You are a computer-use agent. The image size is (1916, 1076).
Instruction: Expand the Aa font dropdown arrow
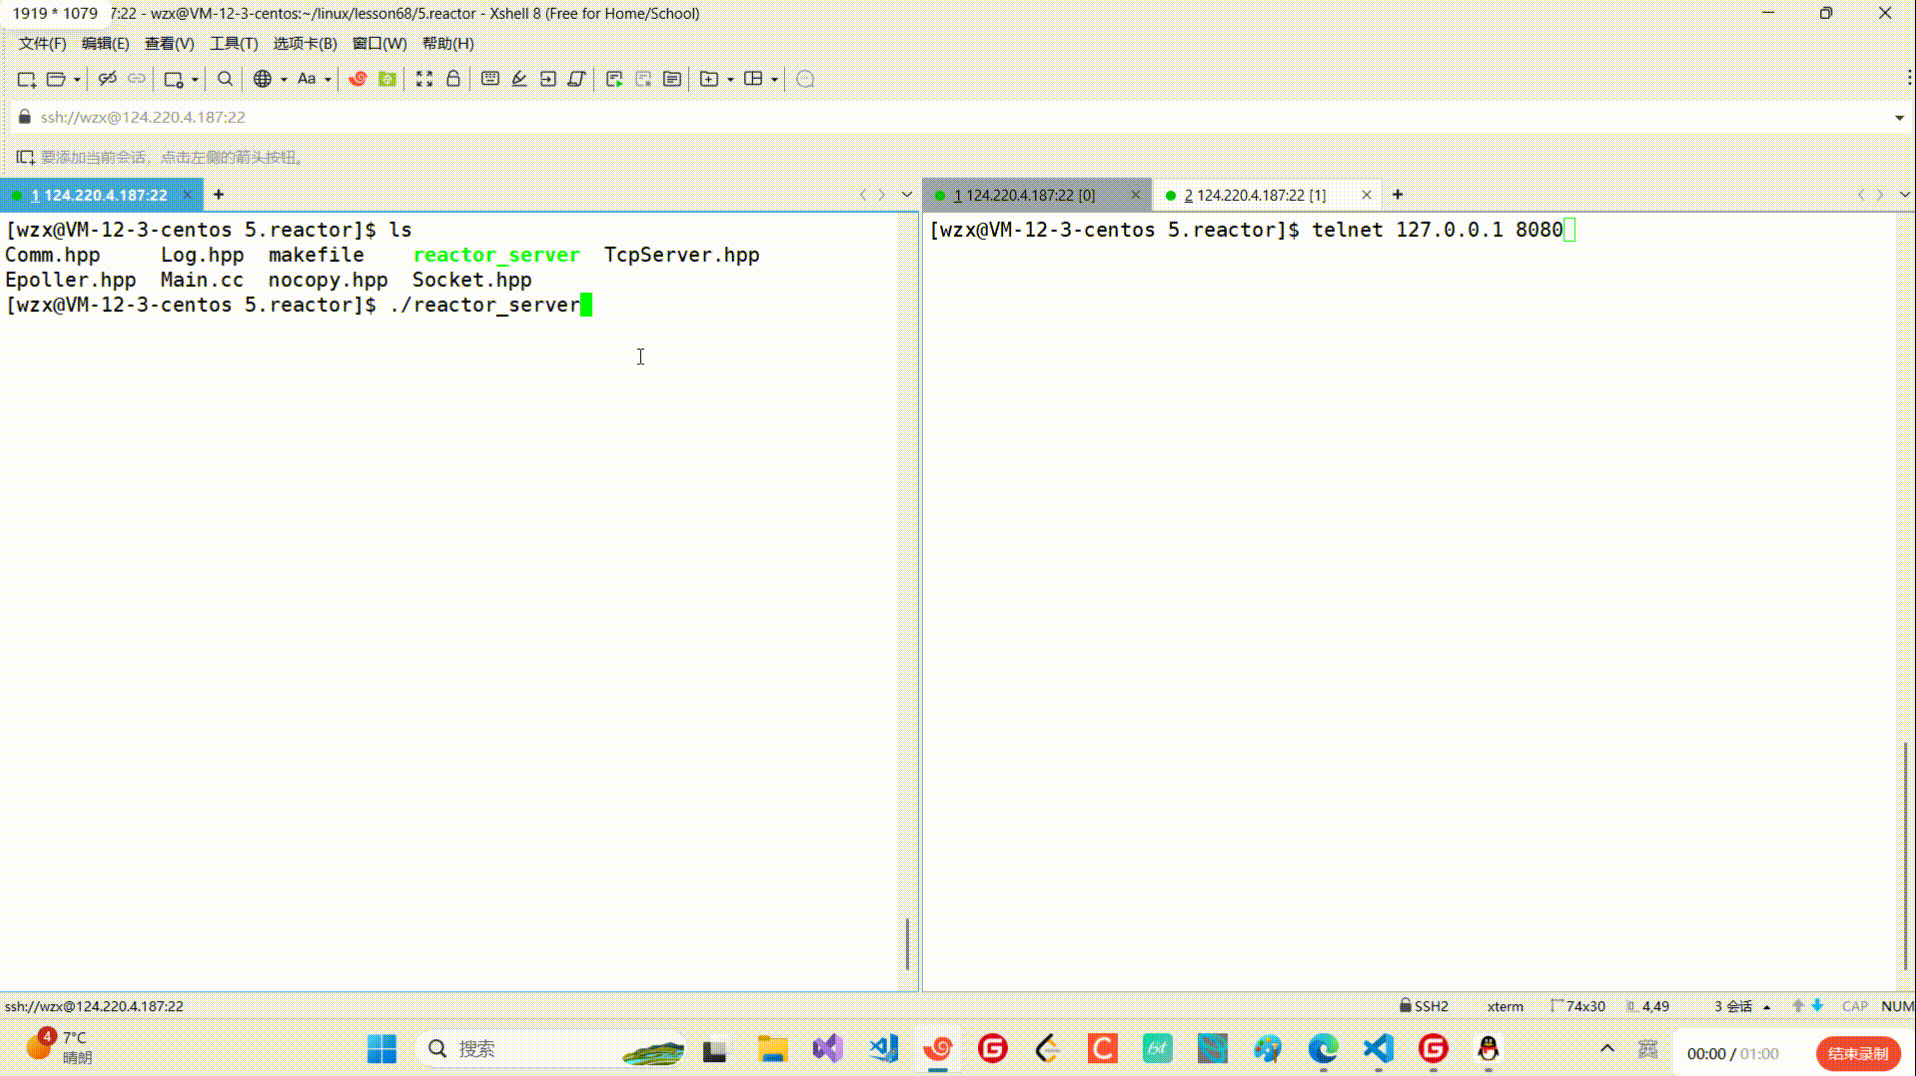[328, 79]
